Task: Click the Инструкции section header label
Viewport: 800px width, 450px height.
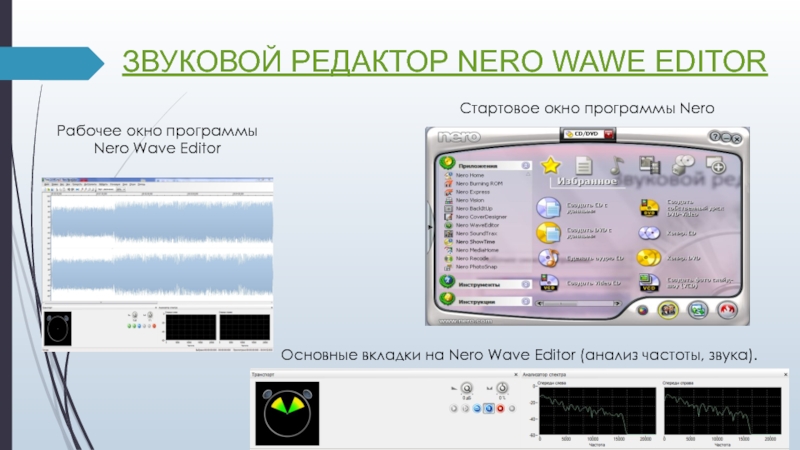Action: (476, 302)
